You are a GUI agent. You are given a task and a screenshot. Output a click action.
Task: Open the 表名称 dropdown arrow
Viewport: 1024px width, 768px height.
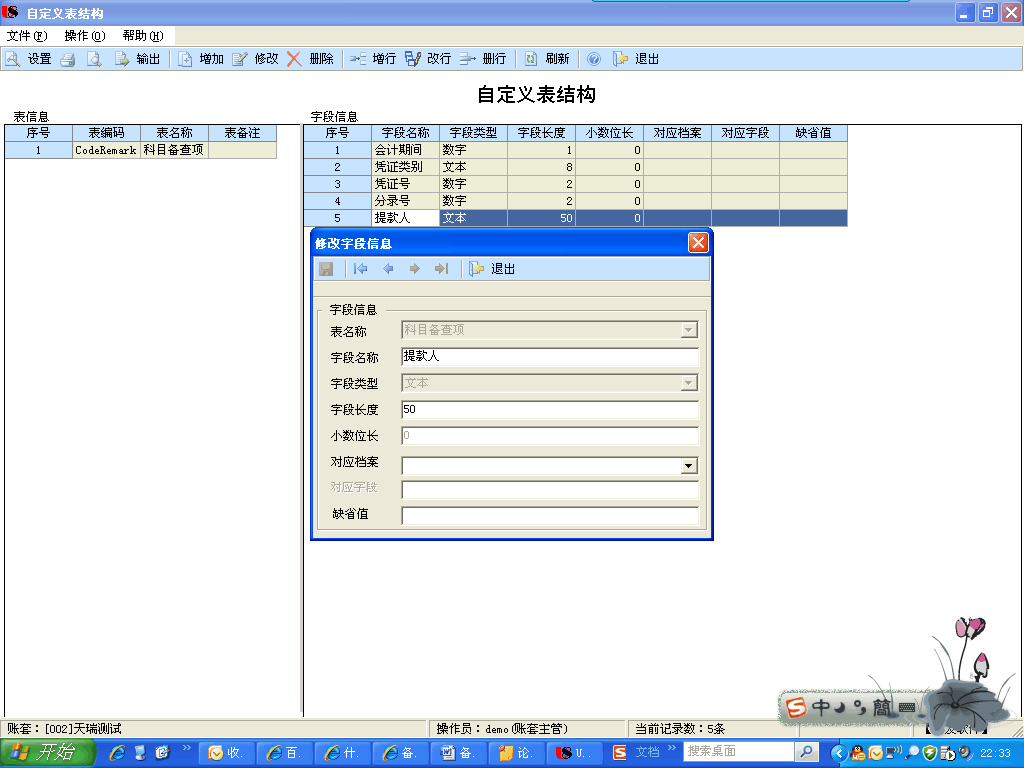click(x=688, y=330)
